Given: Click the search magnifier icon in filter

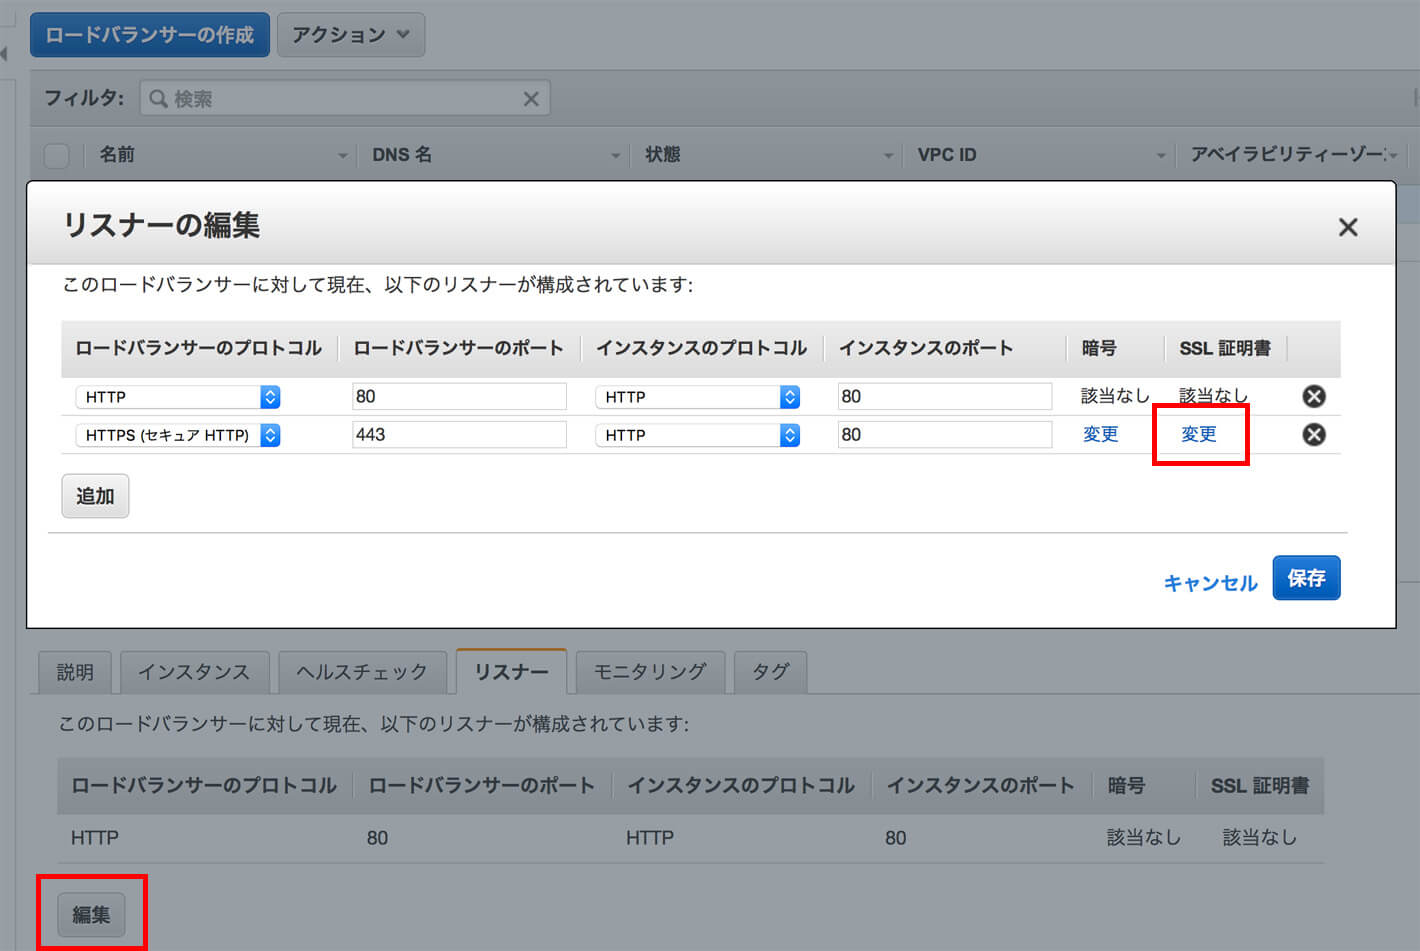Looking at the screenshot, I should coord(158,98).
